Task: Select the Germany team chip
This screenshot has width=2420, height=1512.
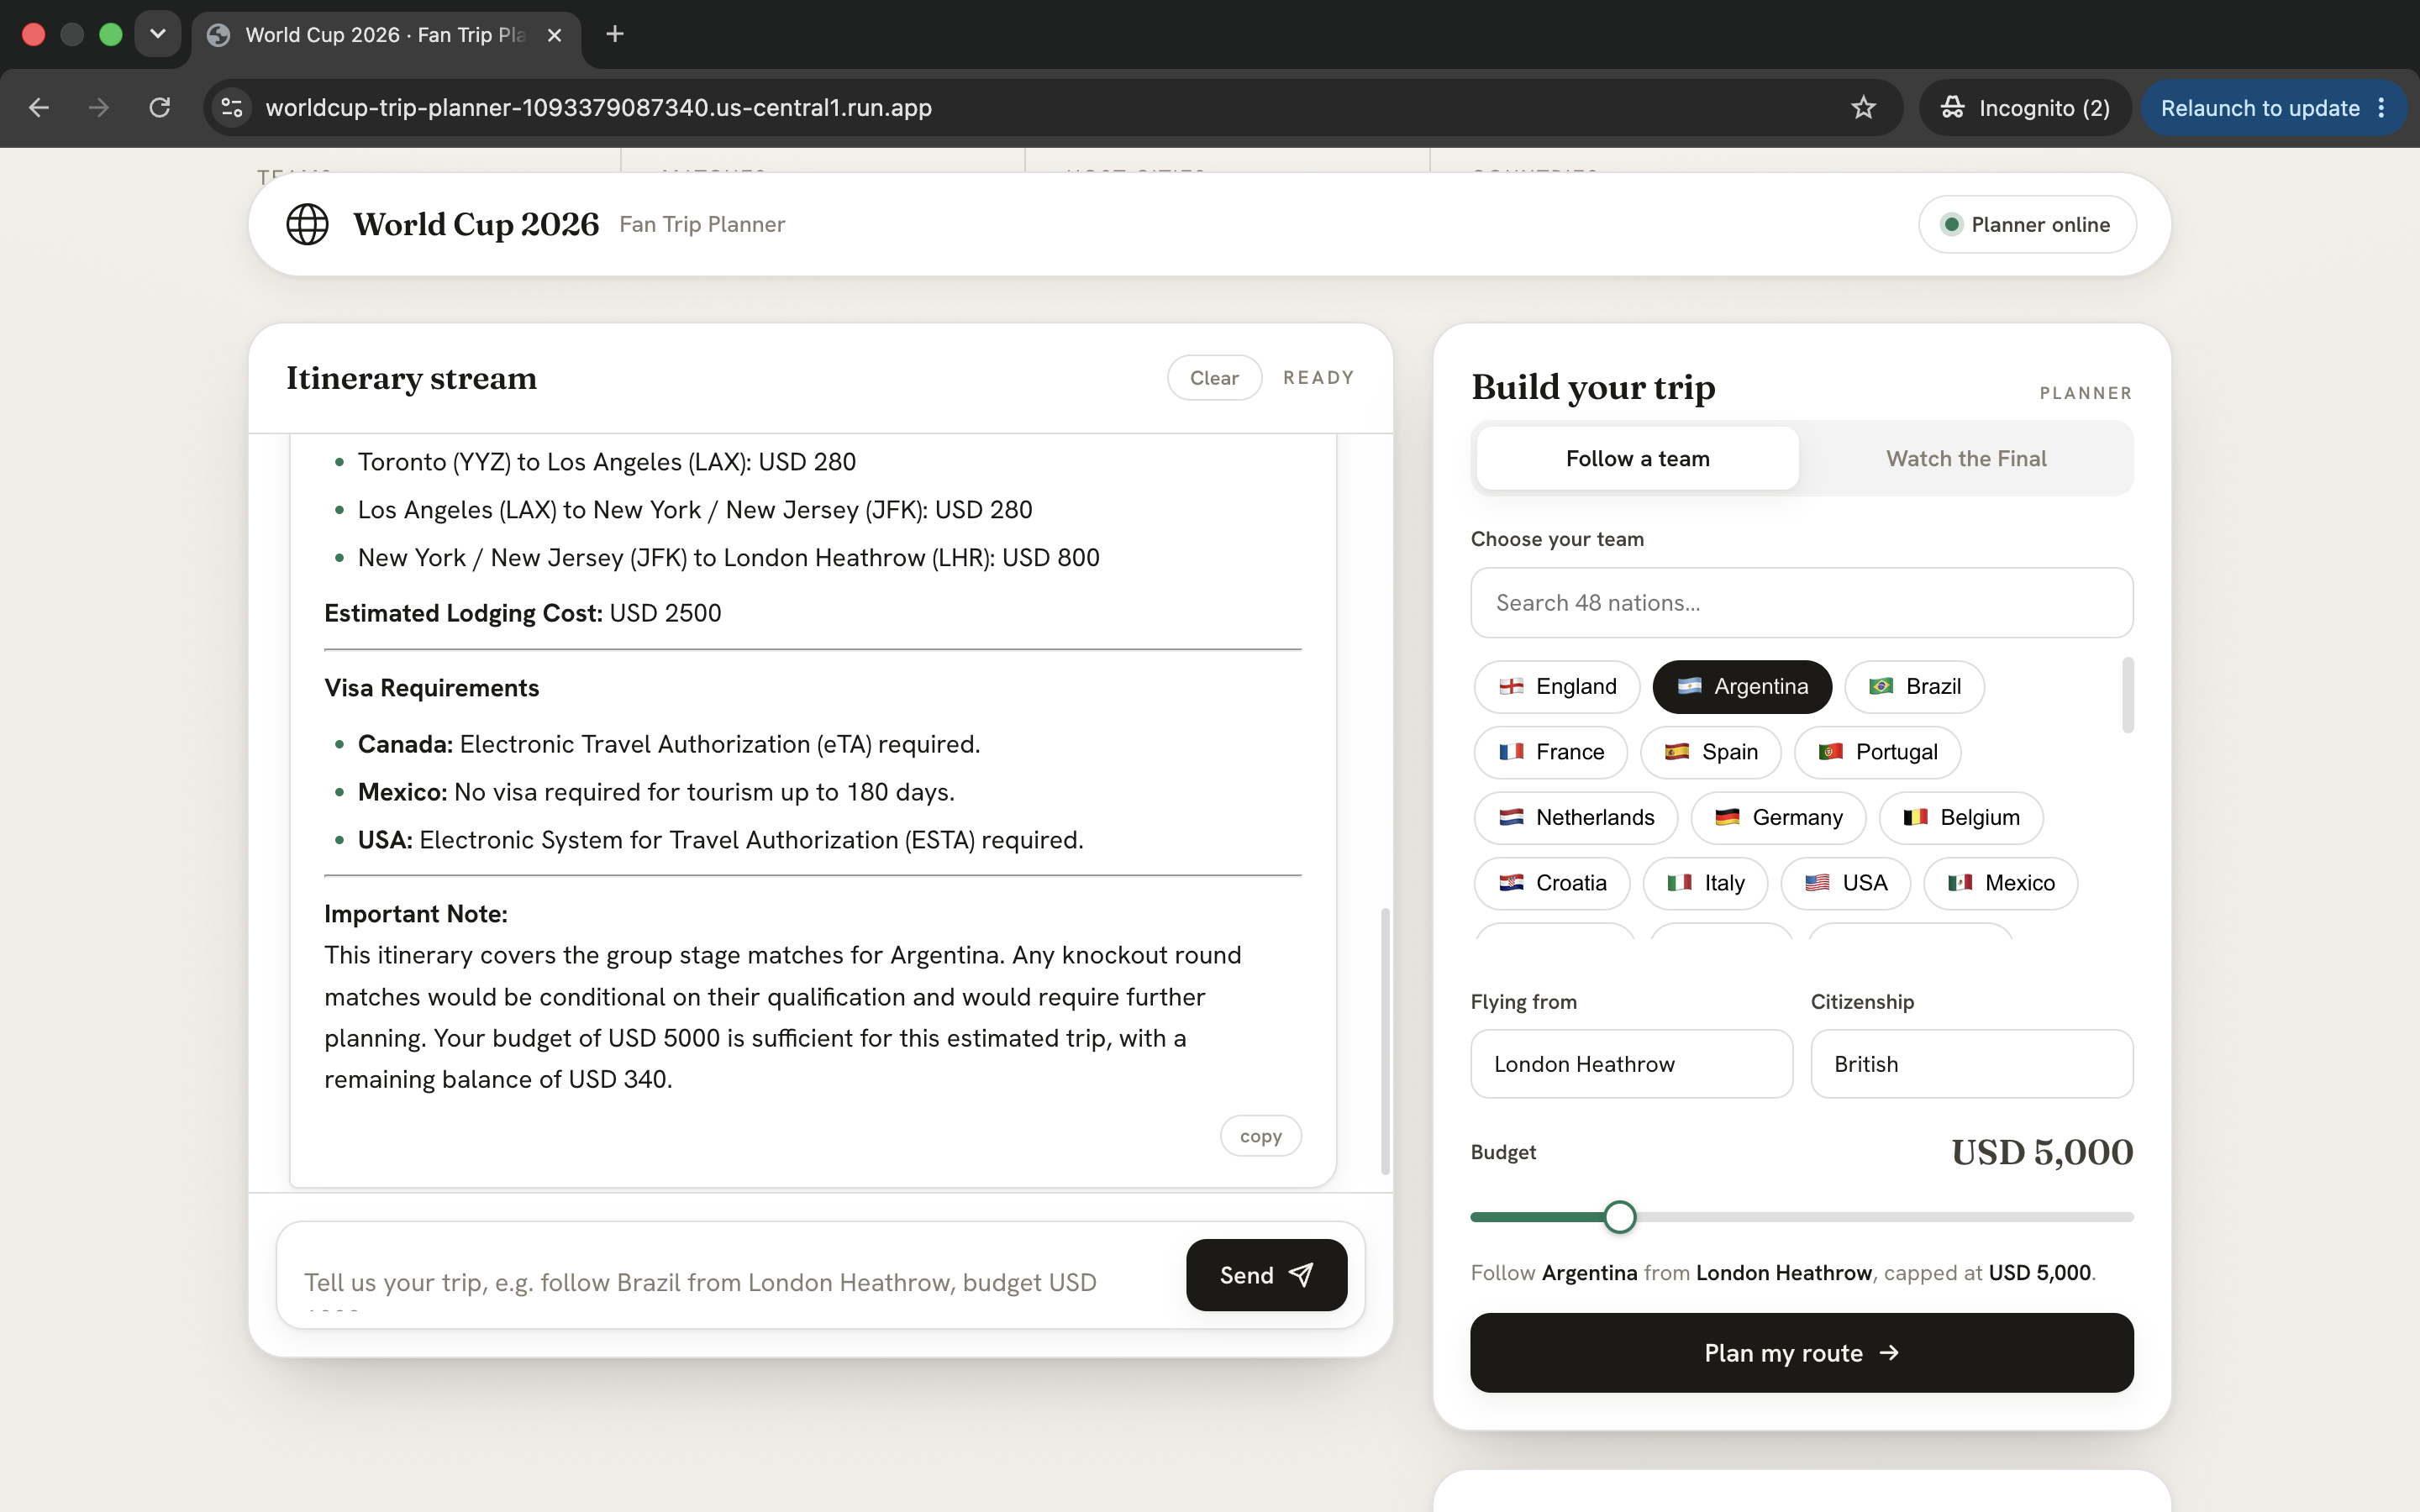Action: click(x=1778, y=818)
